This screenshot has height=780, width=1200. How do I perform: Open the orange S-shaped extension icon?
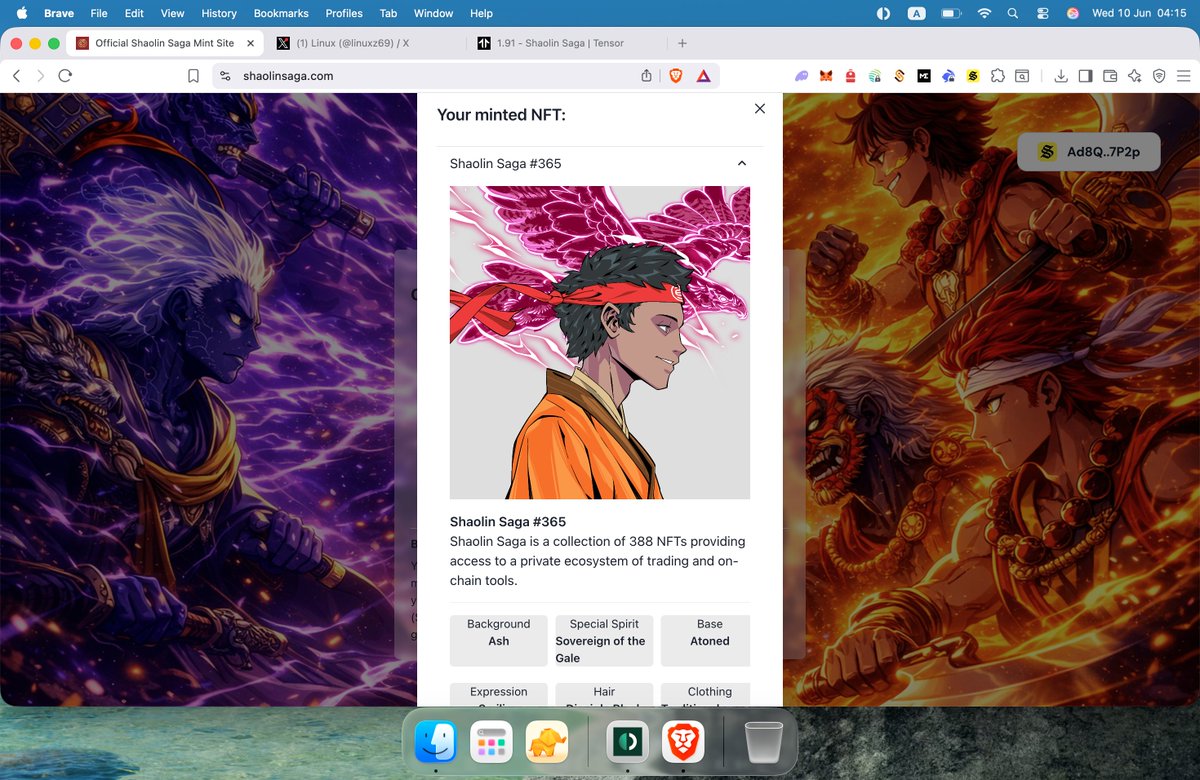[x=899, y=76]
